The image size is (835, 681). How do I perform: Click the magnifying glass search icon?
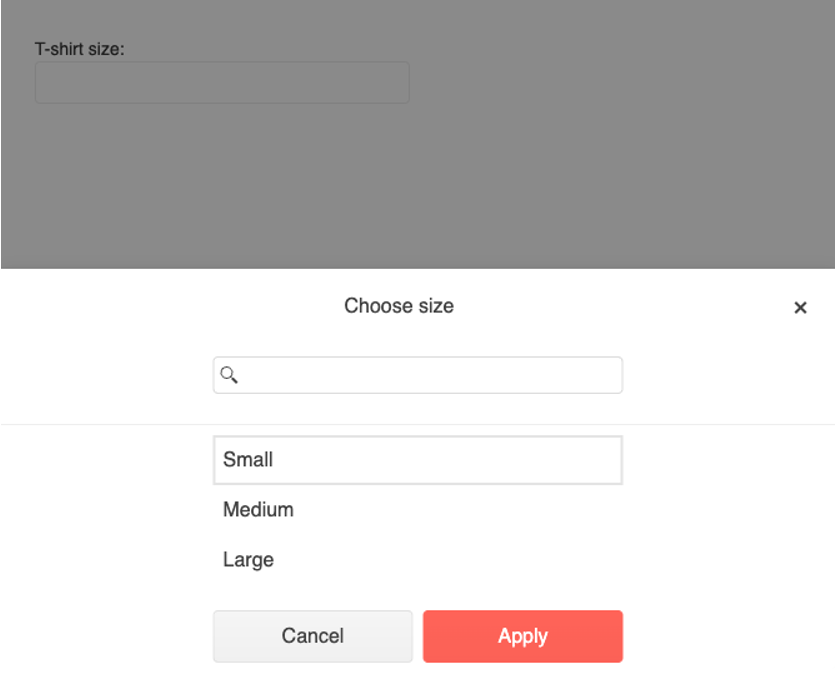coord(229,375)
